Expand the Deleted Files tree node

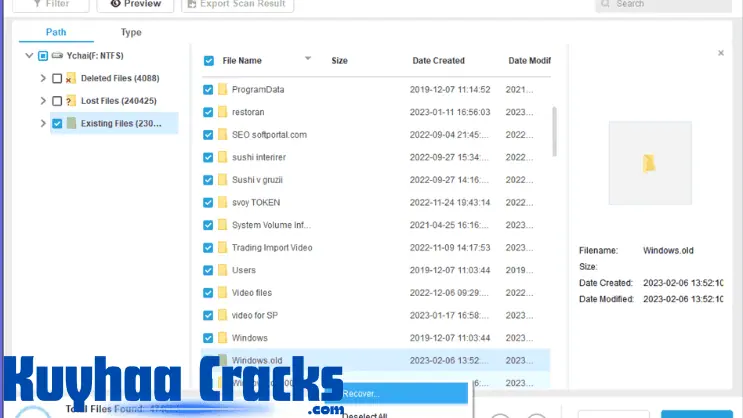(x=42, y=78)
